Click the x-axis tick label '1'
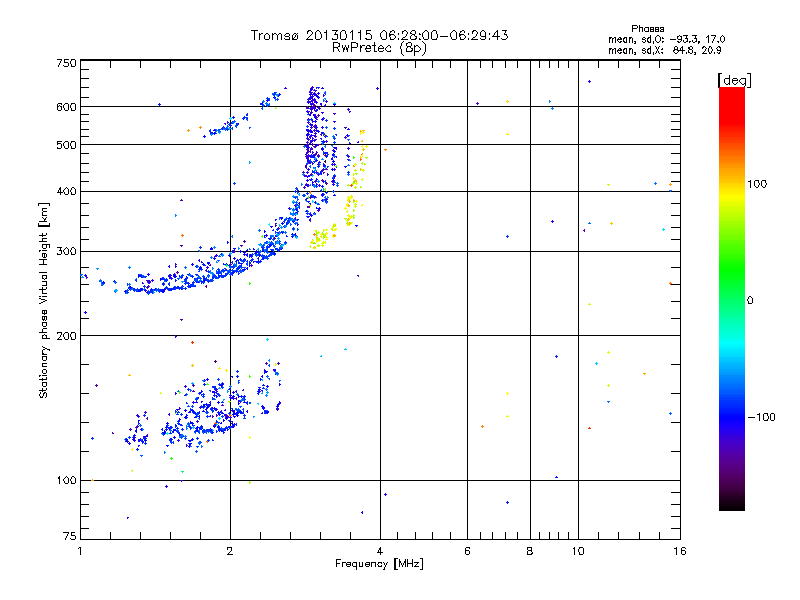 point(80,551)
